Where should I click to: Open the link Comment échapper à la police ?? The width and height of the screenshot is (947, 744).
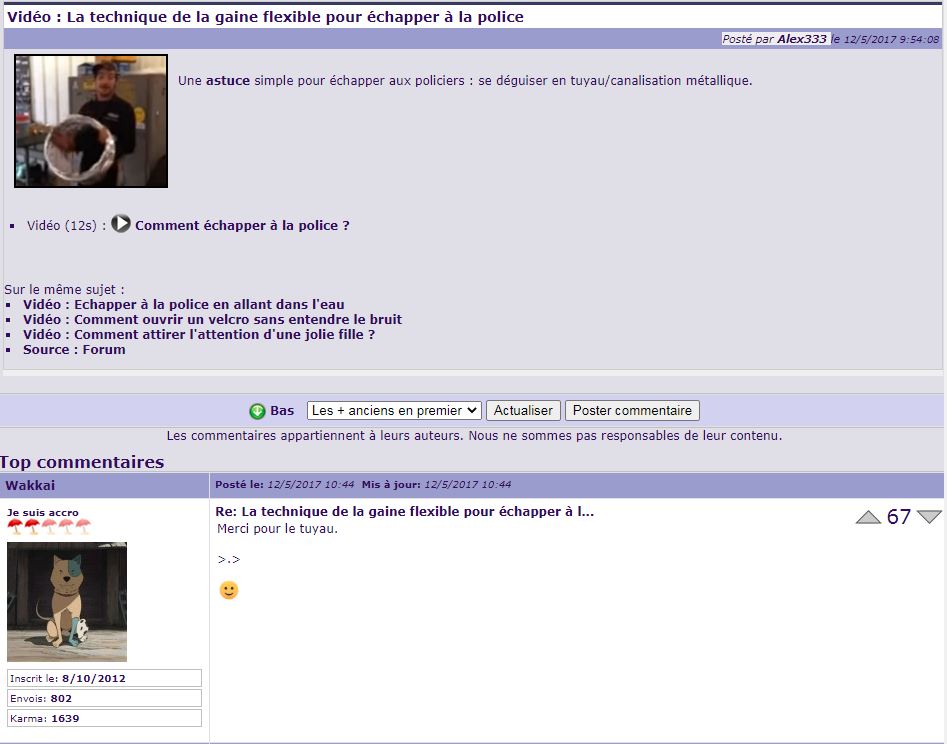tap(242, 226)
